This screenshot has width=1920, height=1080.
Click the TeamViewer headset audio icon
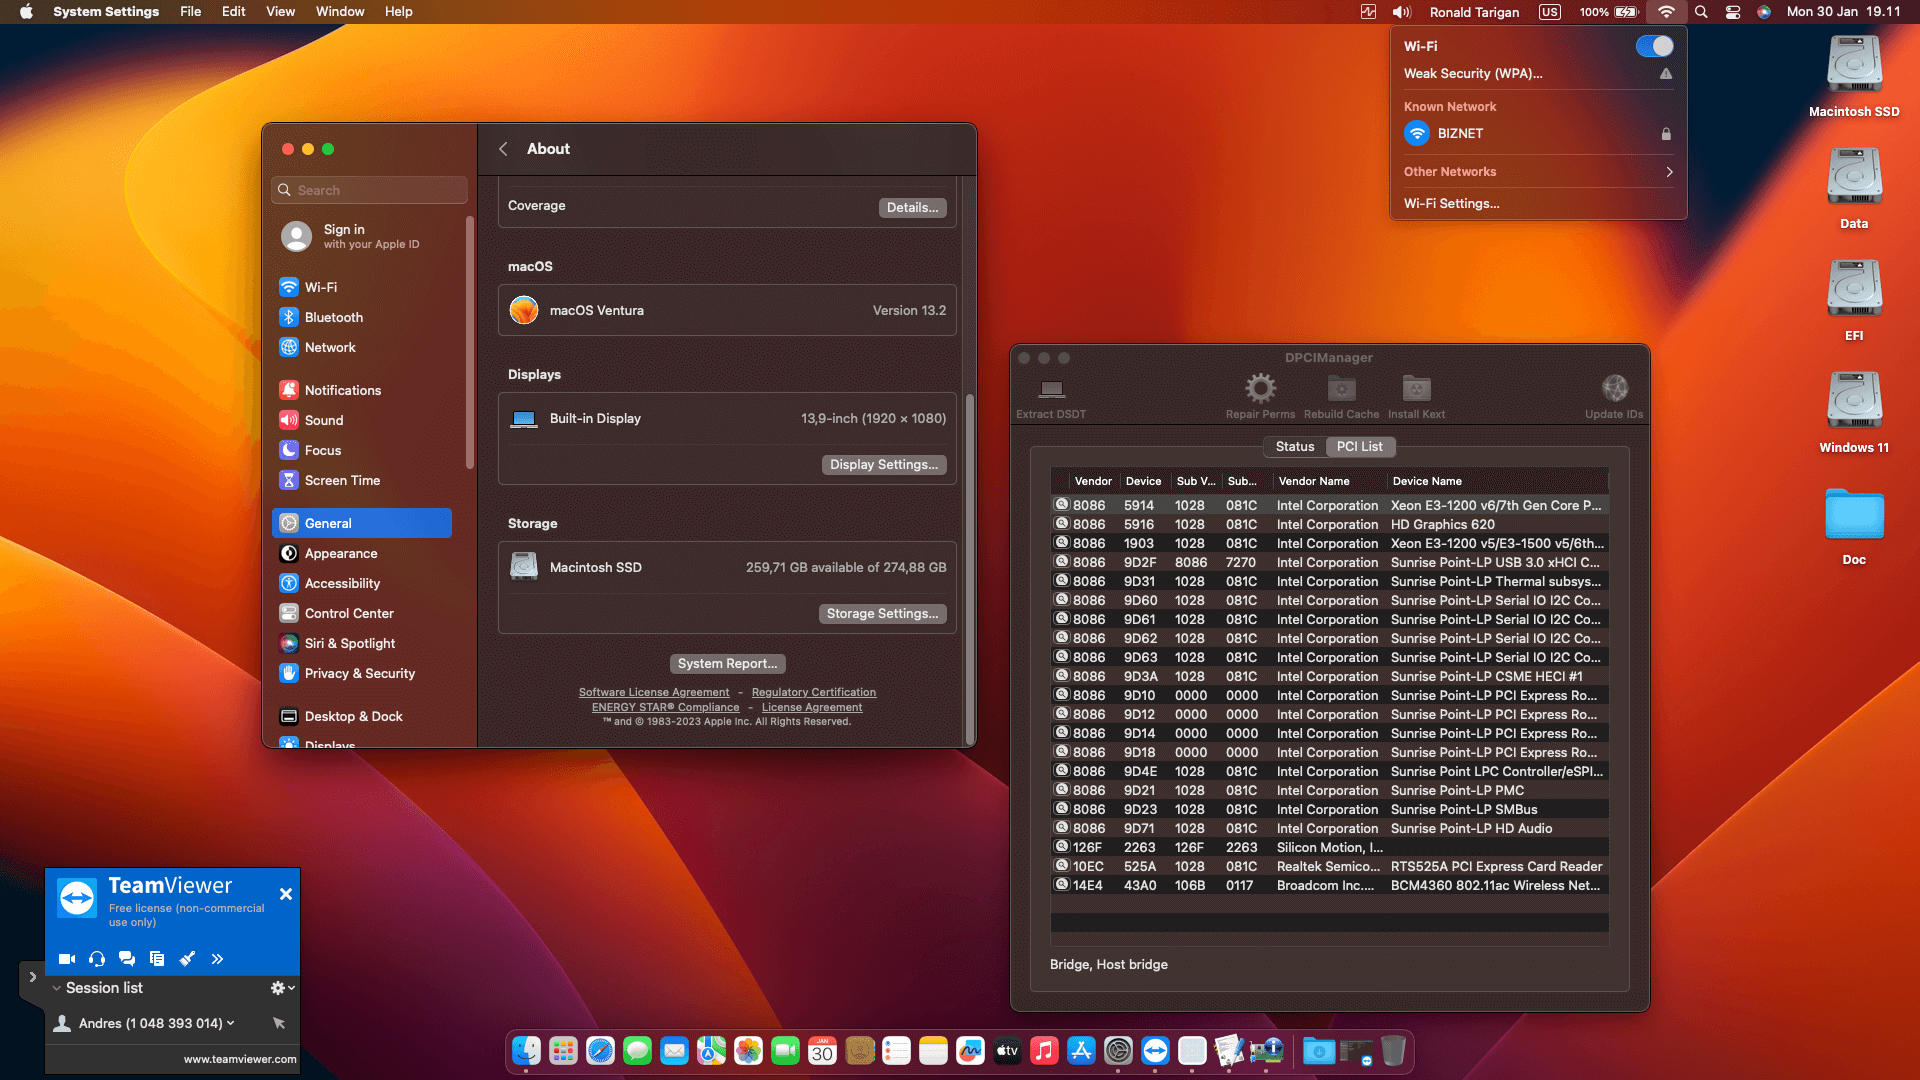tap(97, 958)
